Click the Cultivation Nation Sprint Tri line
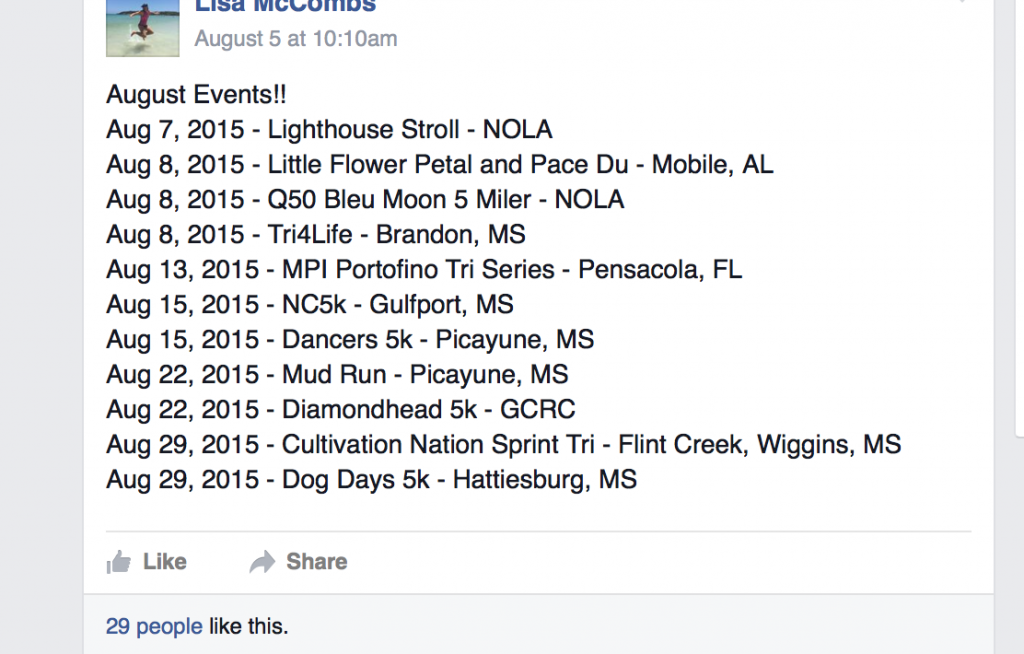Viewport: 1024px width, 654px height. click(504, 445)
